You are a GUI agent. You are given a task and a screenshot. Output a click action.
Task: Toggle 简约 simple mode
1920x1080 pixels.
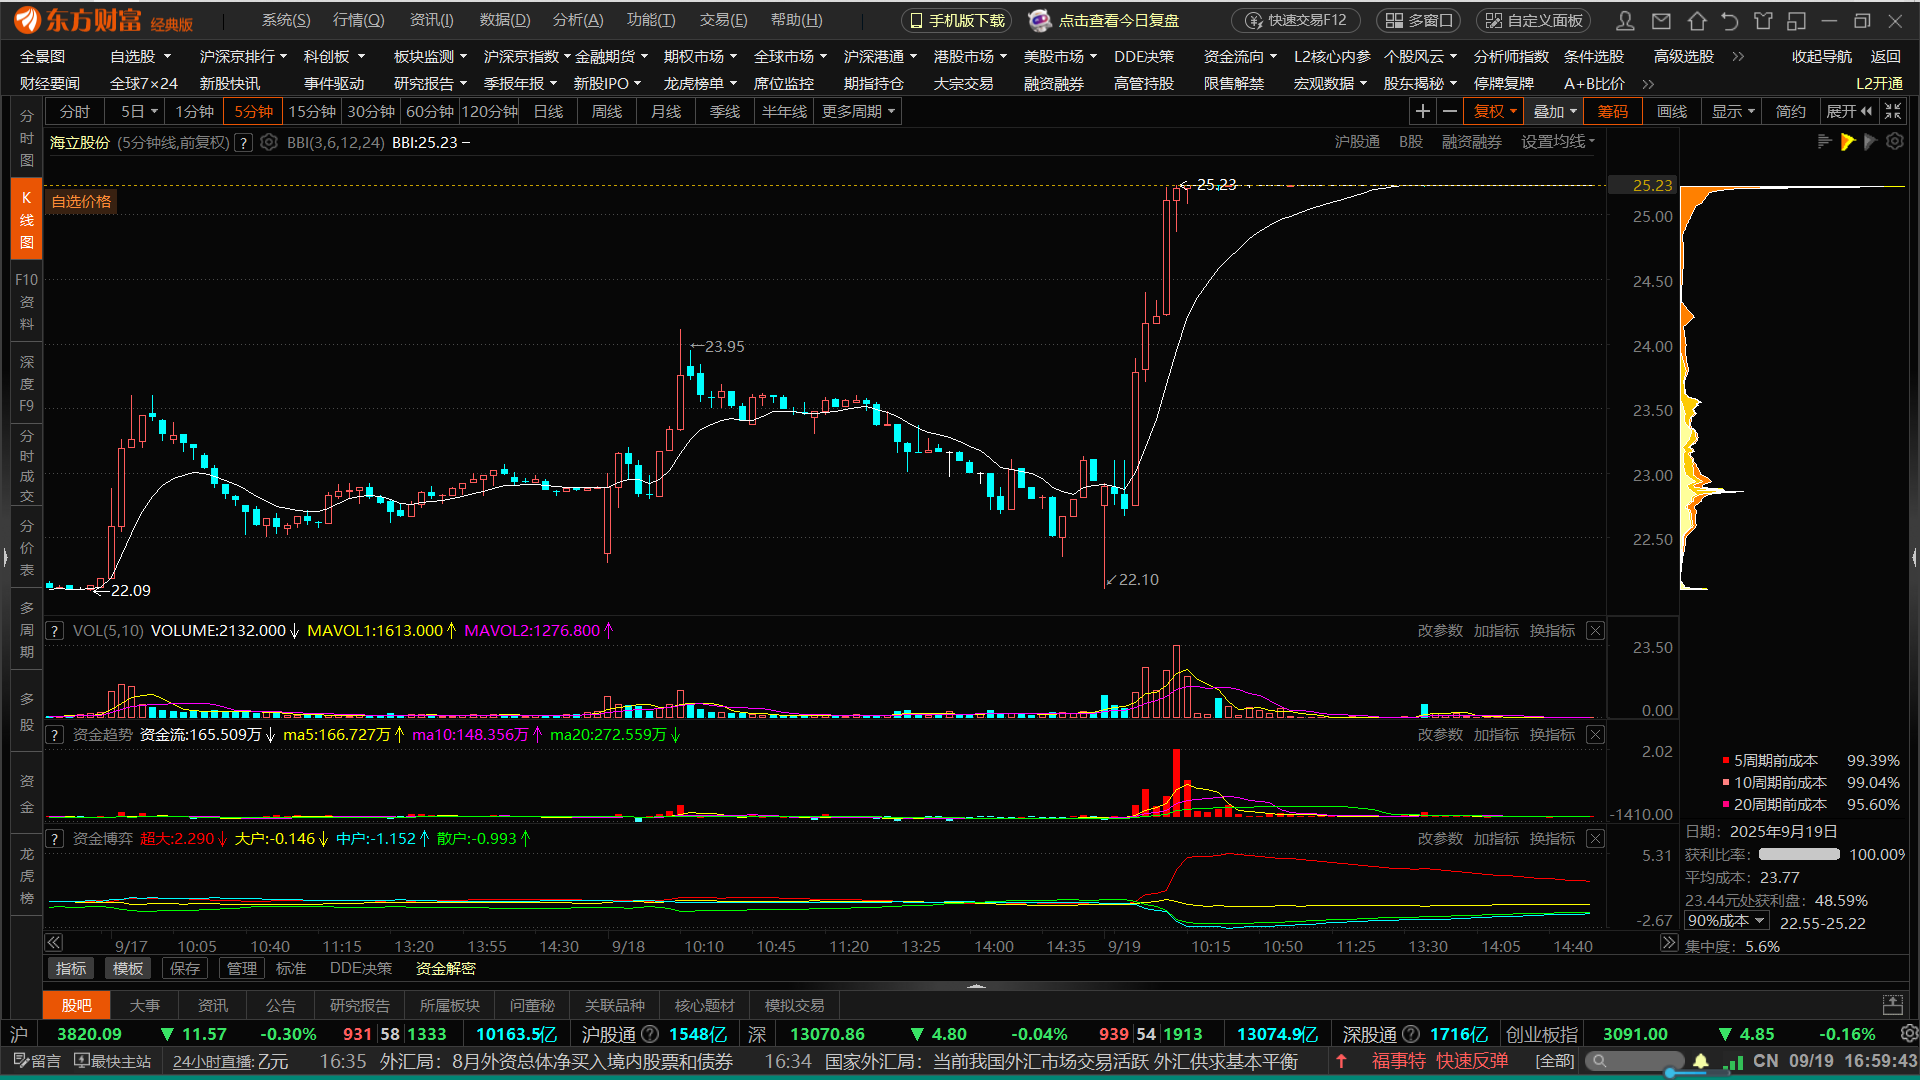(1790, 111)
